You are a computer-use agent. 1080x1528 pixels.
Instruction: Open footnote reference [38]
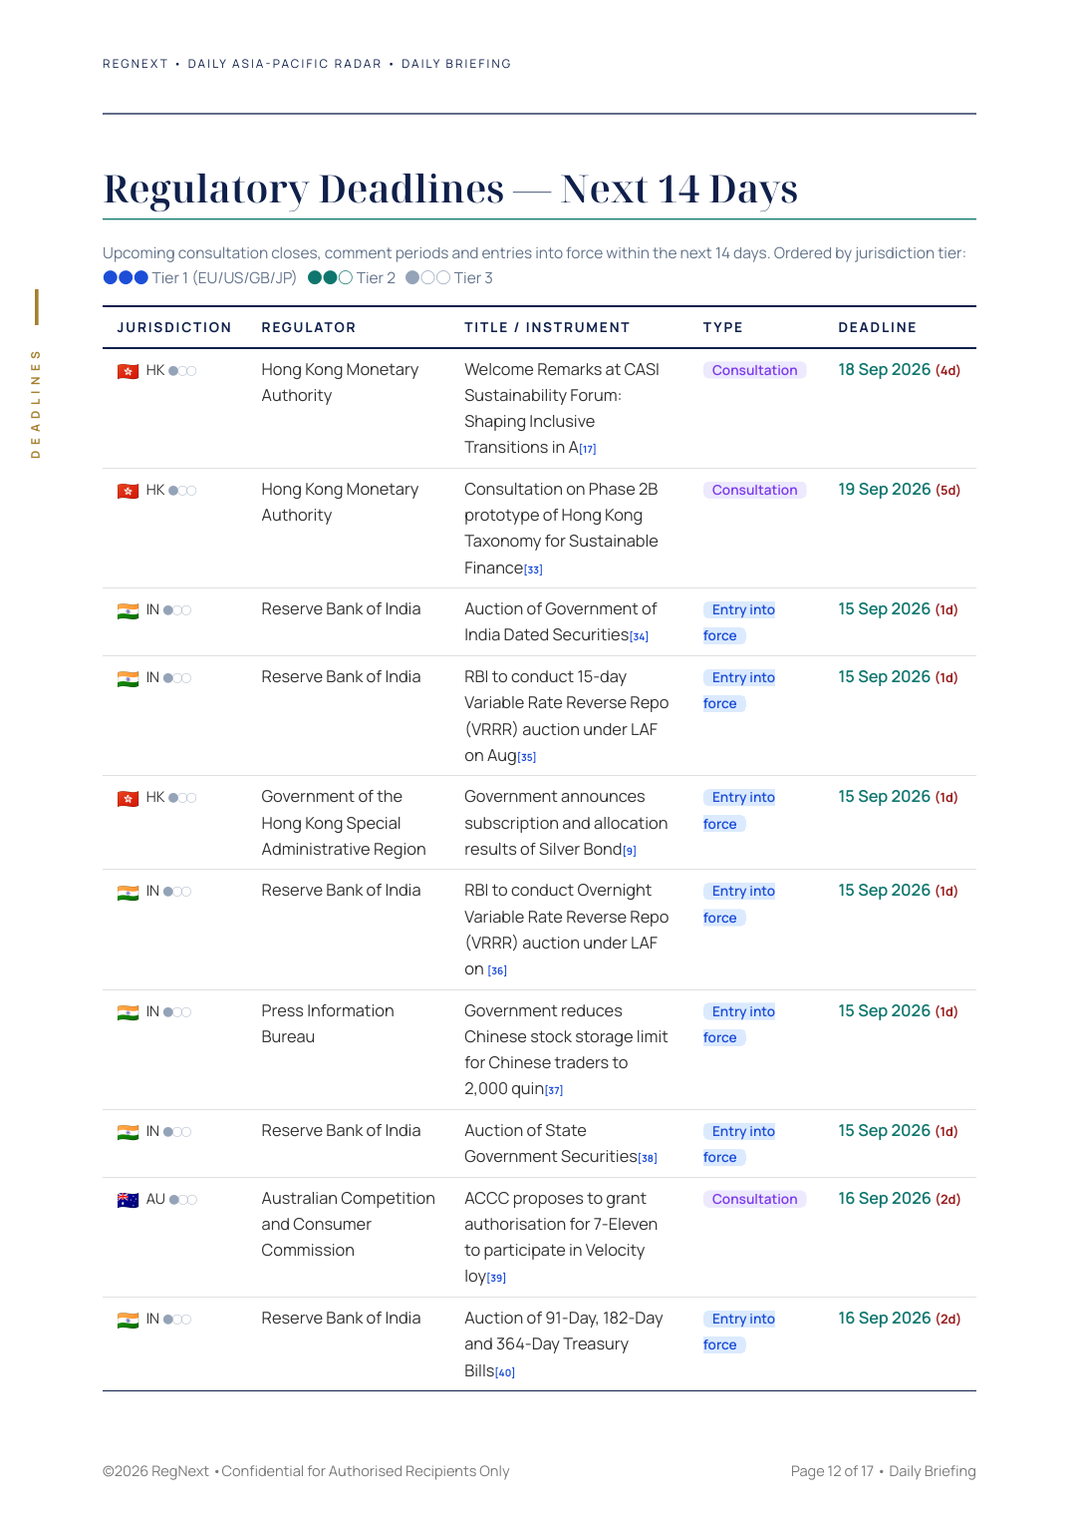pyautogui.click(x=648, y=1158)
